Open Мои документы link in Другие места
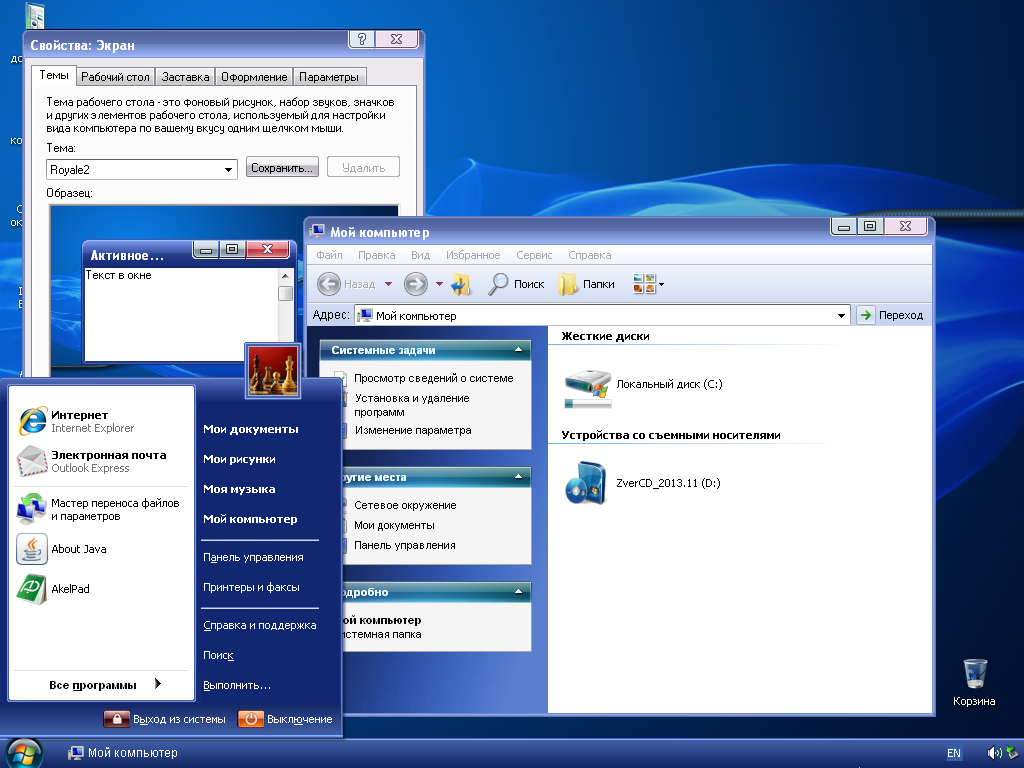Viewport: 1024px width, 768px height. (x=394, y=525)
